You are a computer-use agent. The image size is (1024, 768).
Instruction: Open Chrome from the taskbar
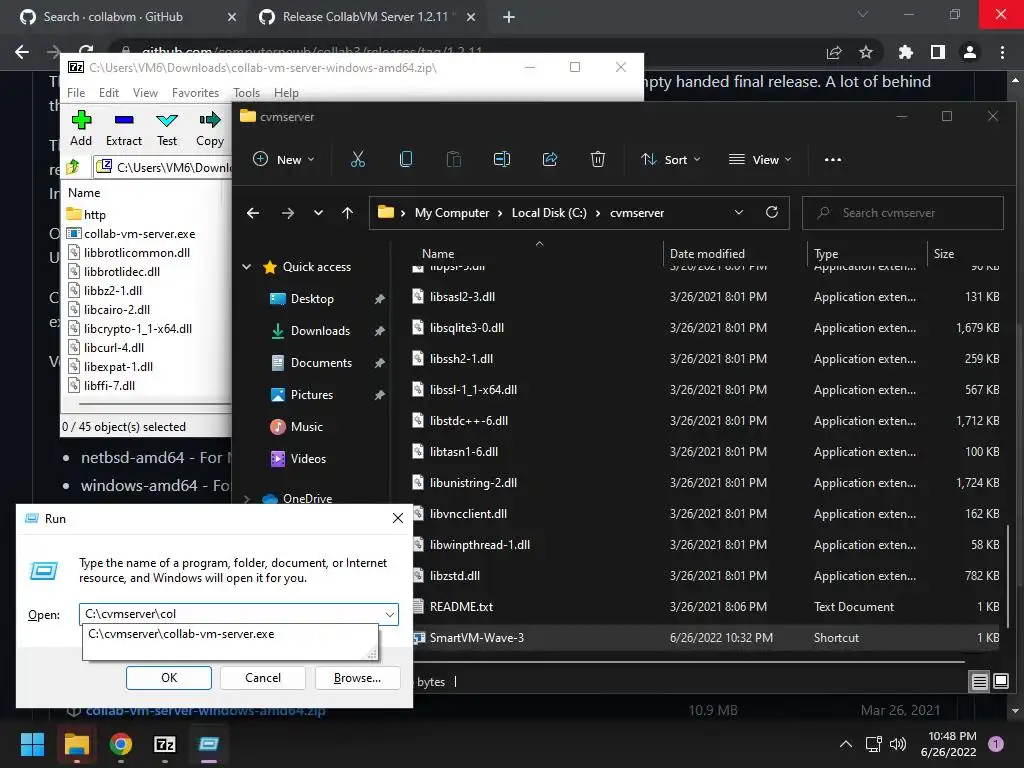pos(121,744)
